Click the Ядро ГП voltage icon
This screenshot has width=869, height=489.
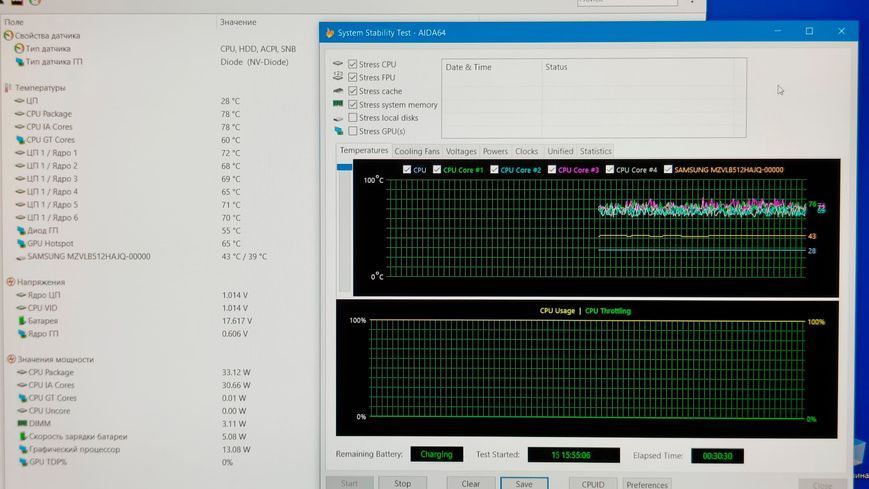22,334
